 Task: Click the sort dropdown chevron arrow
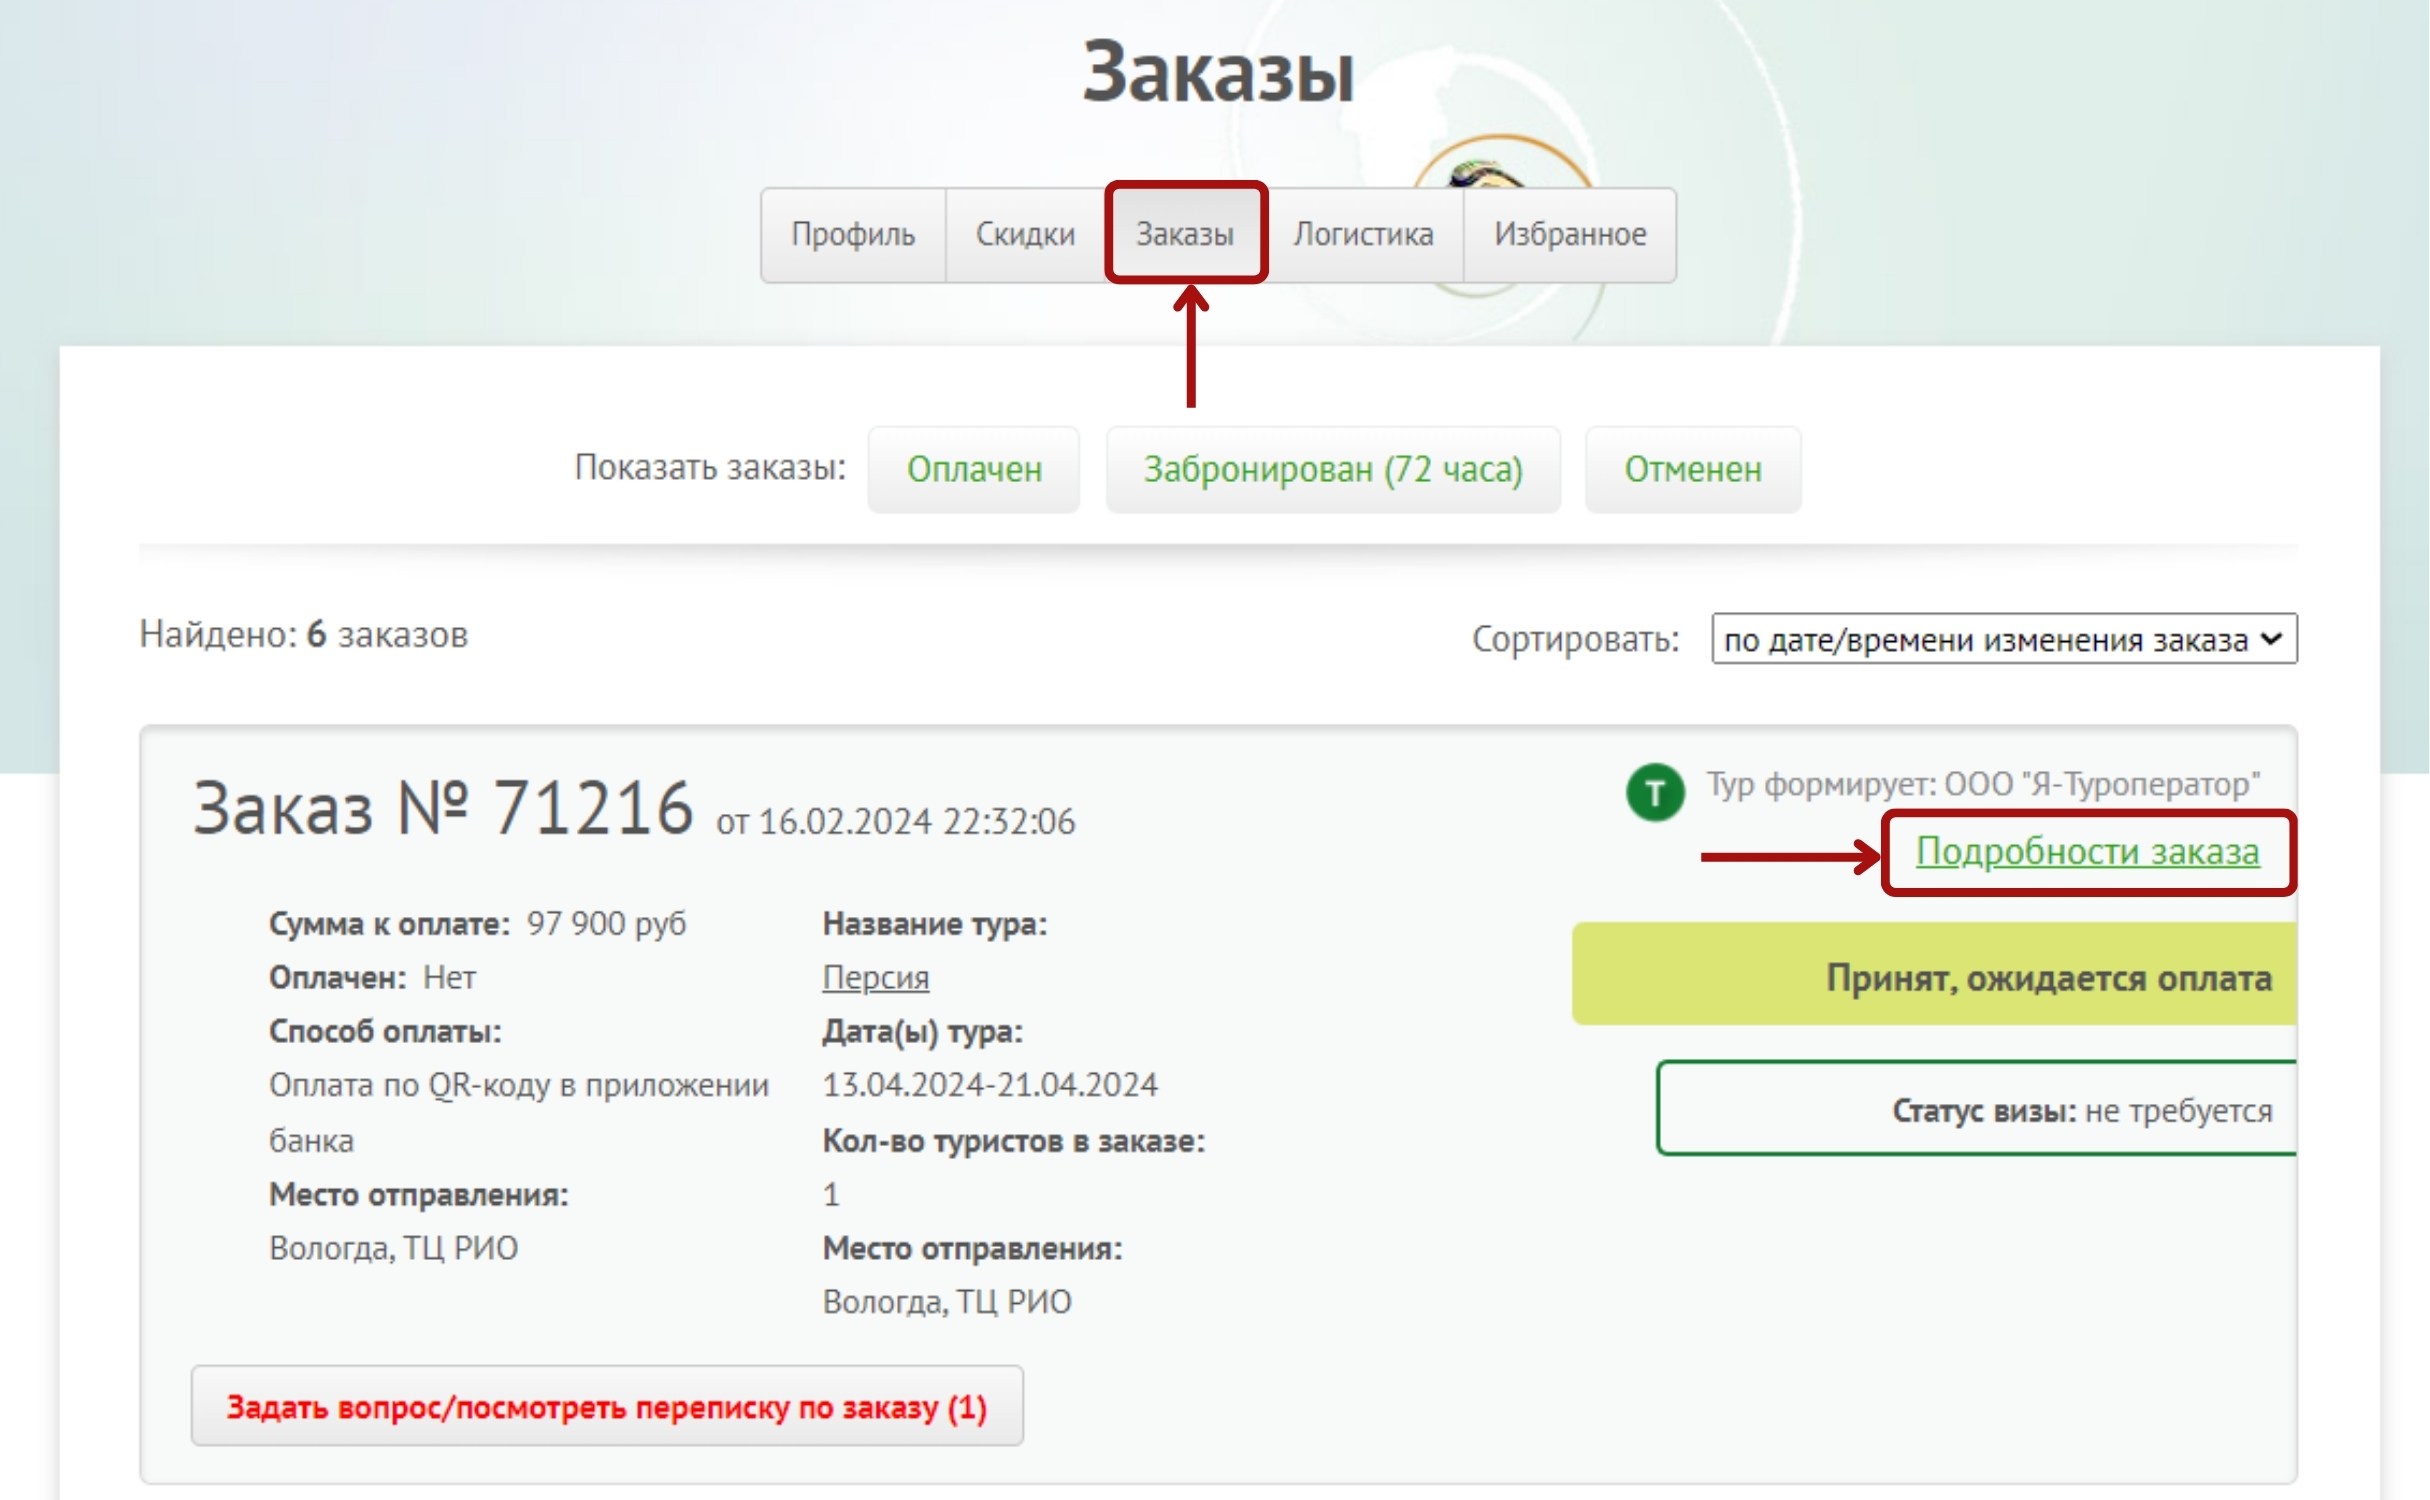2272,639
